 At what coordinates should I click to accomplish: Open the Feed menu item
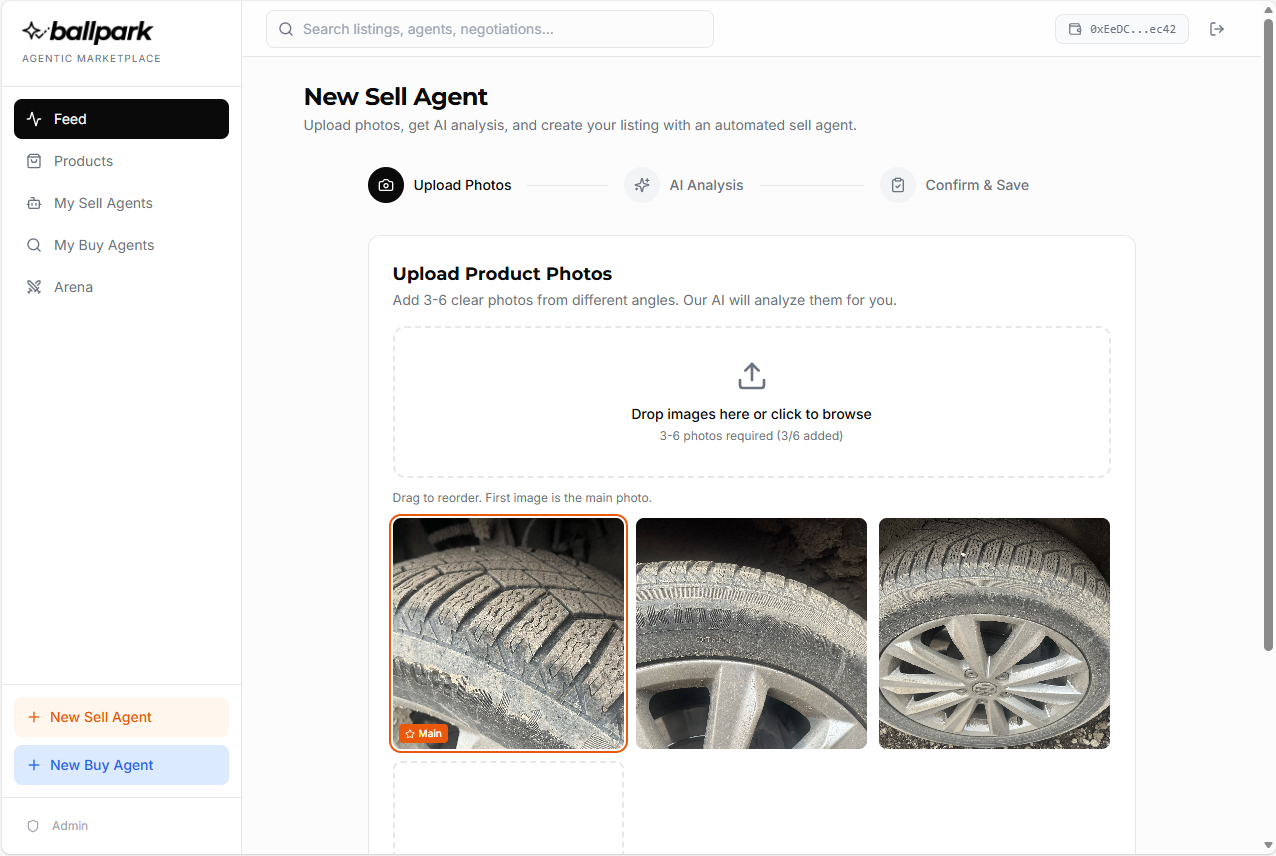click(121, 119)
